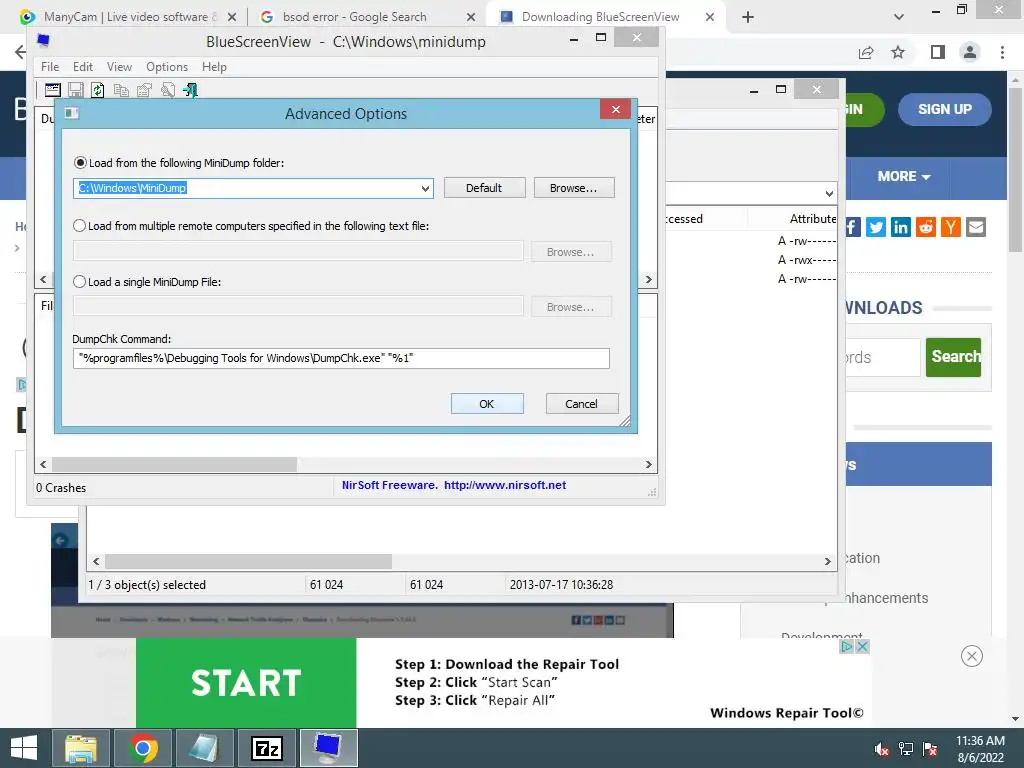Click the Exit door toolbar icon
Viewport: 1024px width, 768px height.
[190, 90]
